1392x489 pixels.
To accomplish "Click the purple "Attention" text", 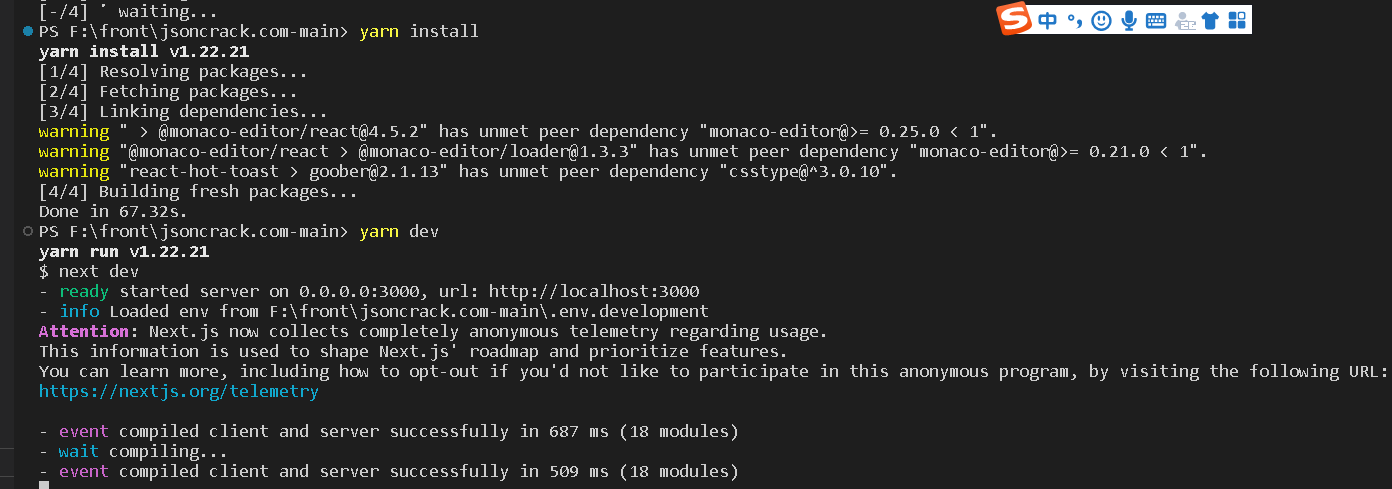I will click(x=83, y=332).
